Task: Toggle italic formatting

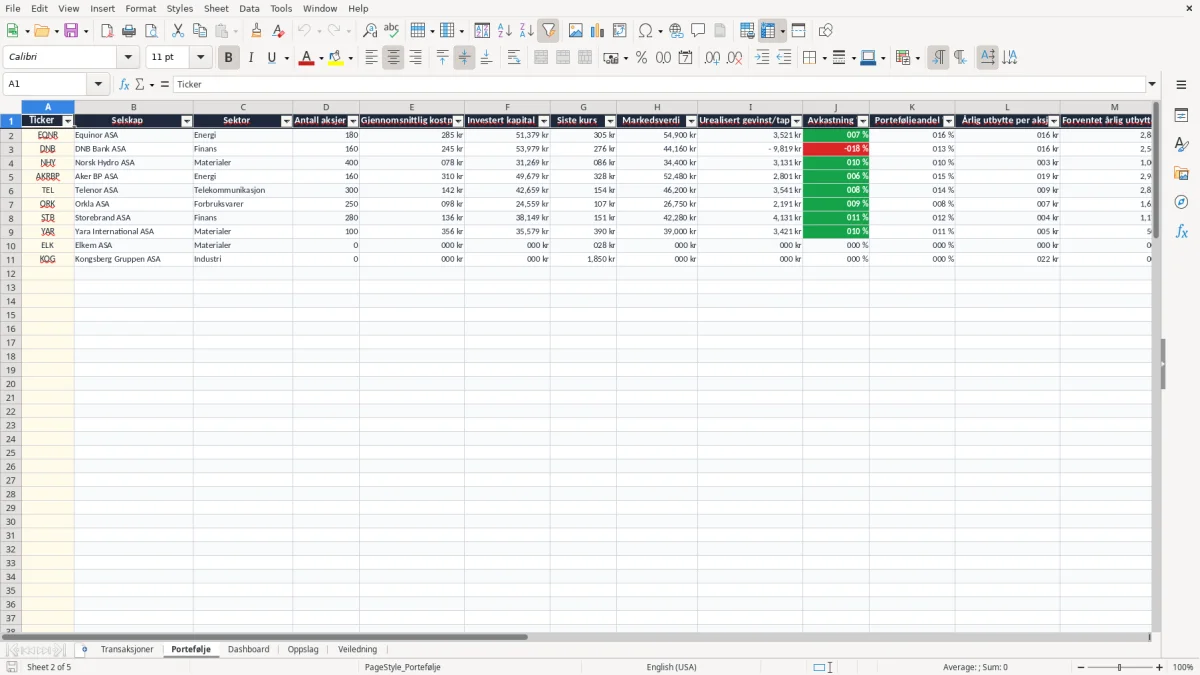Action: tap(250, 58)
